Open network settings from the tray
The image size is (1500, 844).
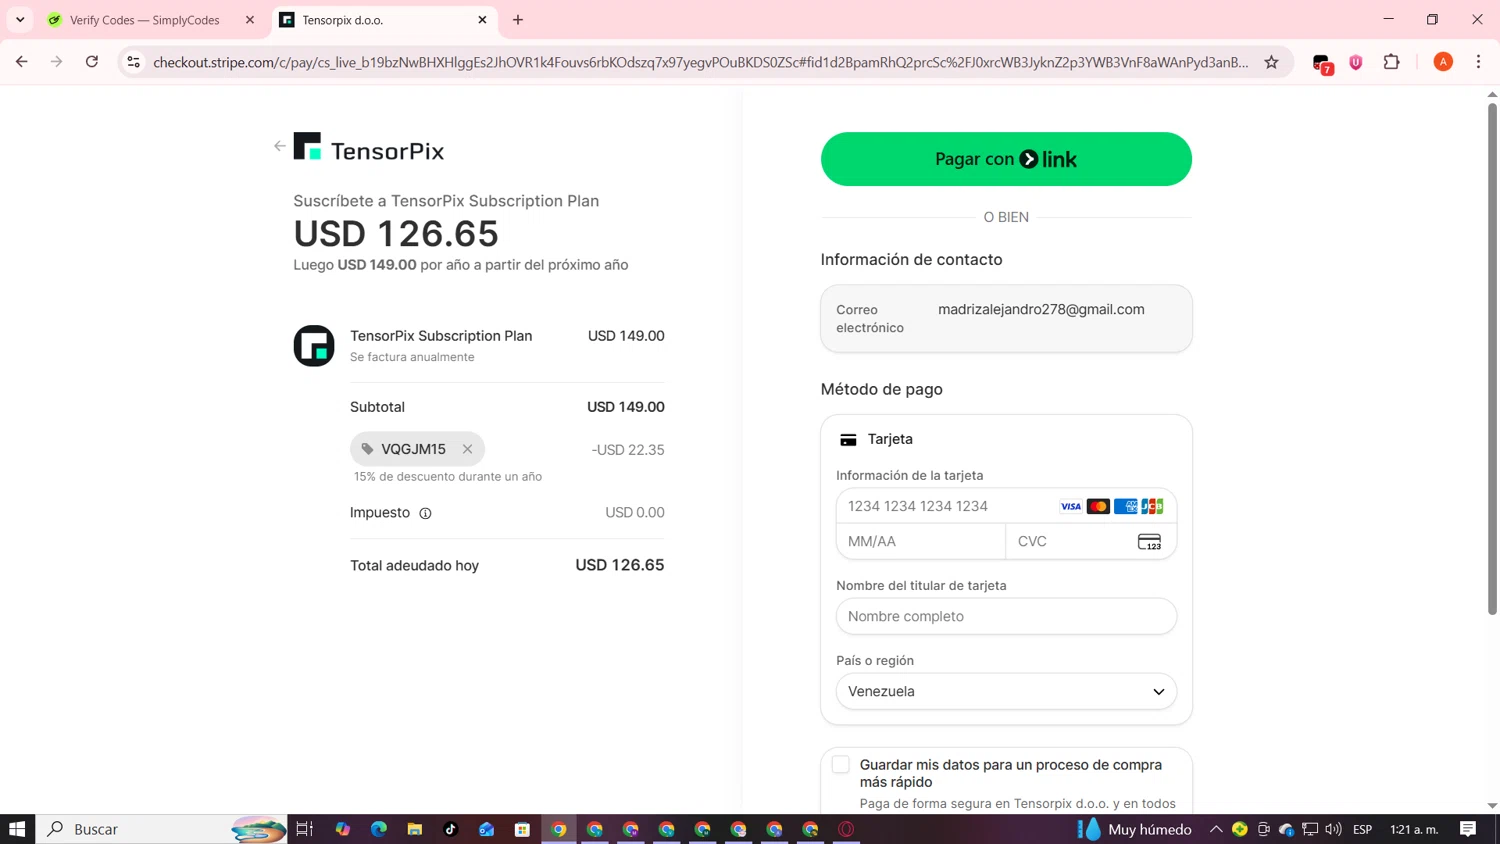point(1310,829)
